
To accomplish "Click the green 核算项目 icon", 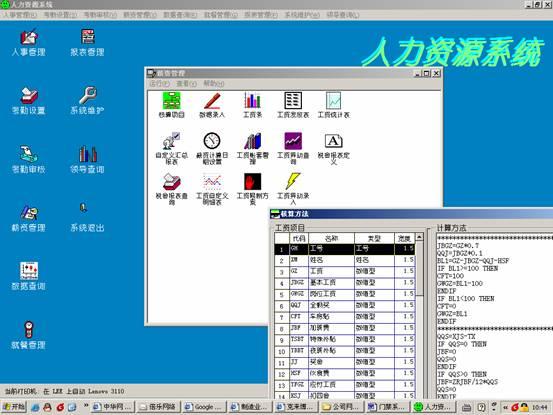I will 171,105.
